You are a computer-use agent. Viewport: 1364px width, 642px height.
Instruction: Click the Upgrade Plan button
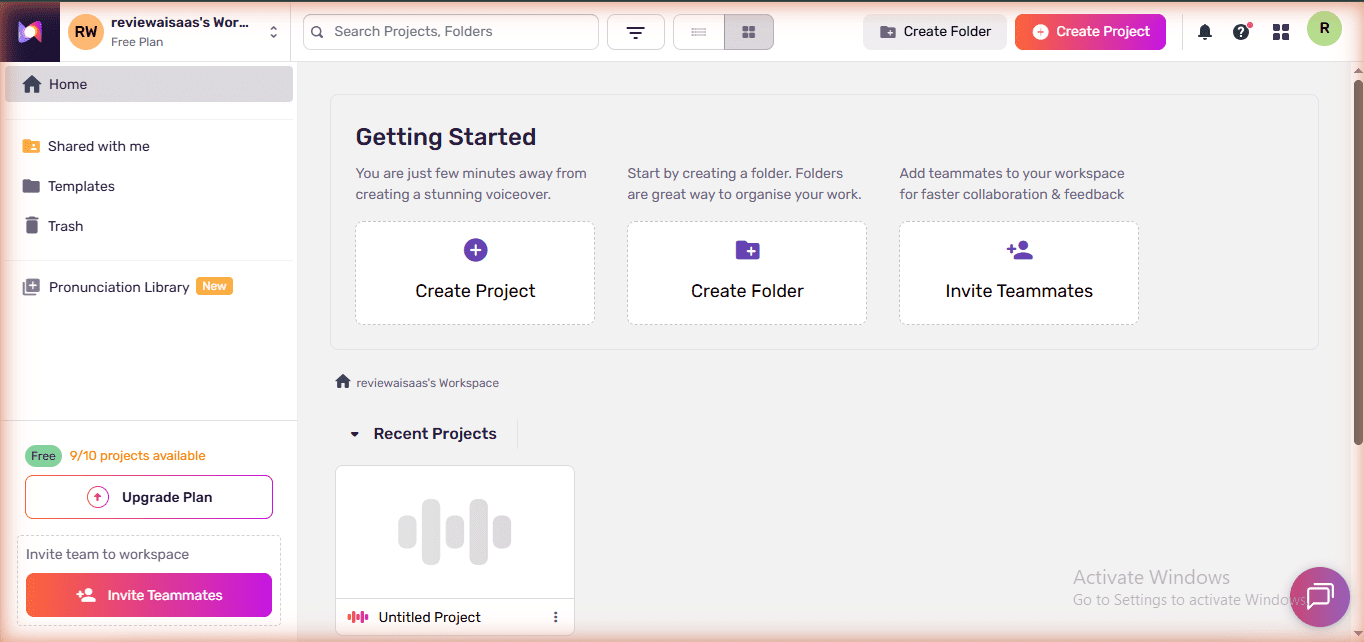149,497
